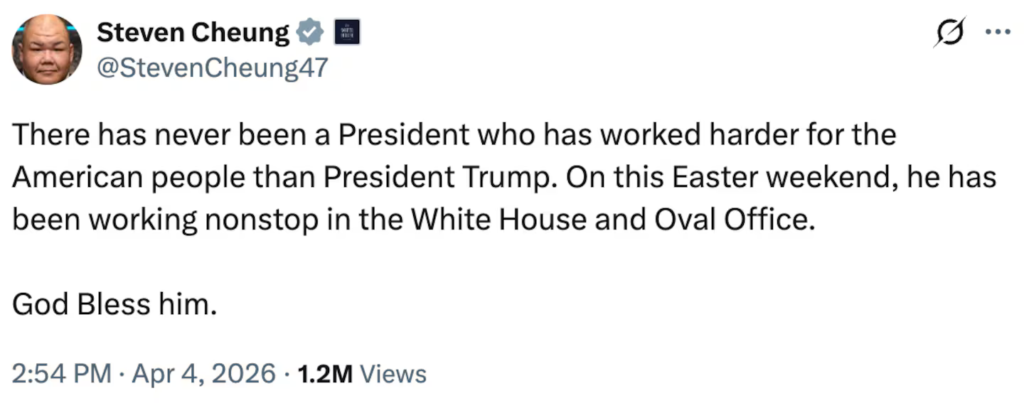Click the "God Bless him." line
1024x403 pixels.
[114, 304]
